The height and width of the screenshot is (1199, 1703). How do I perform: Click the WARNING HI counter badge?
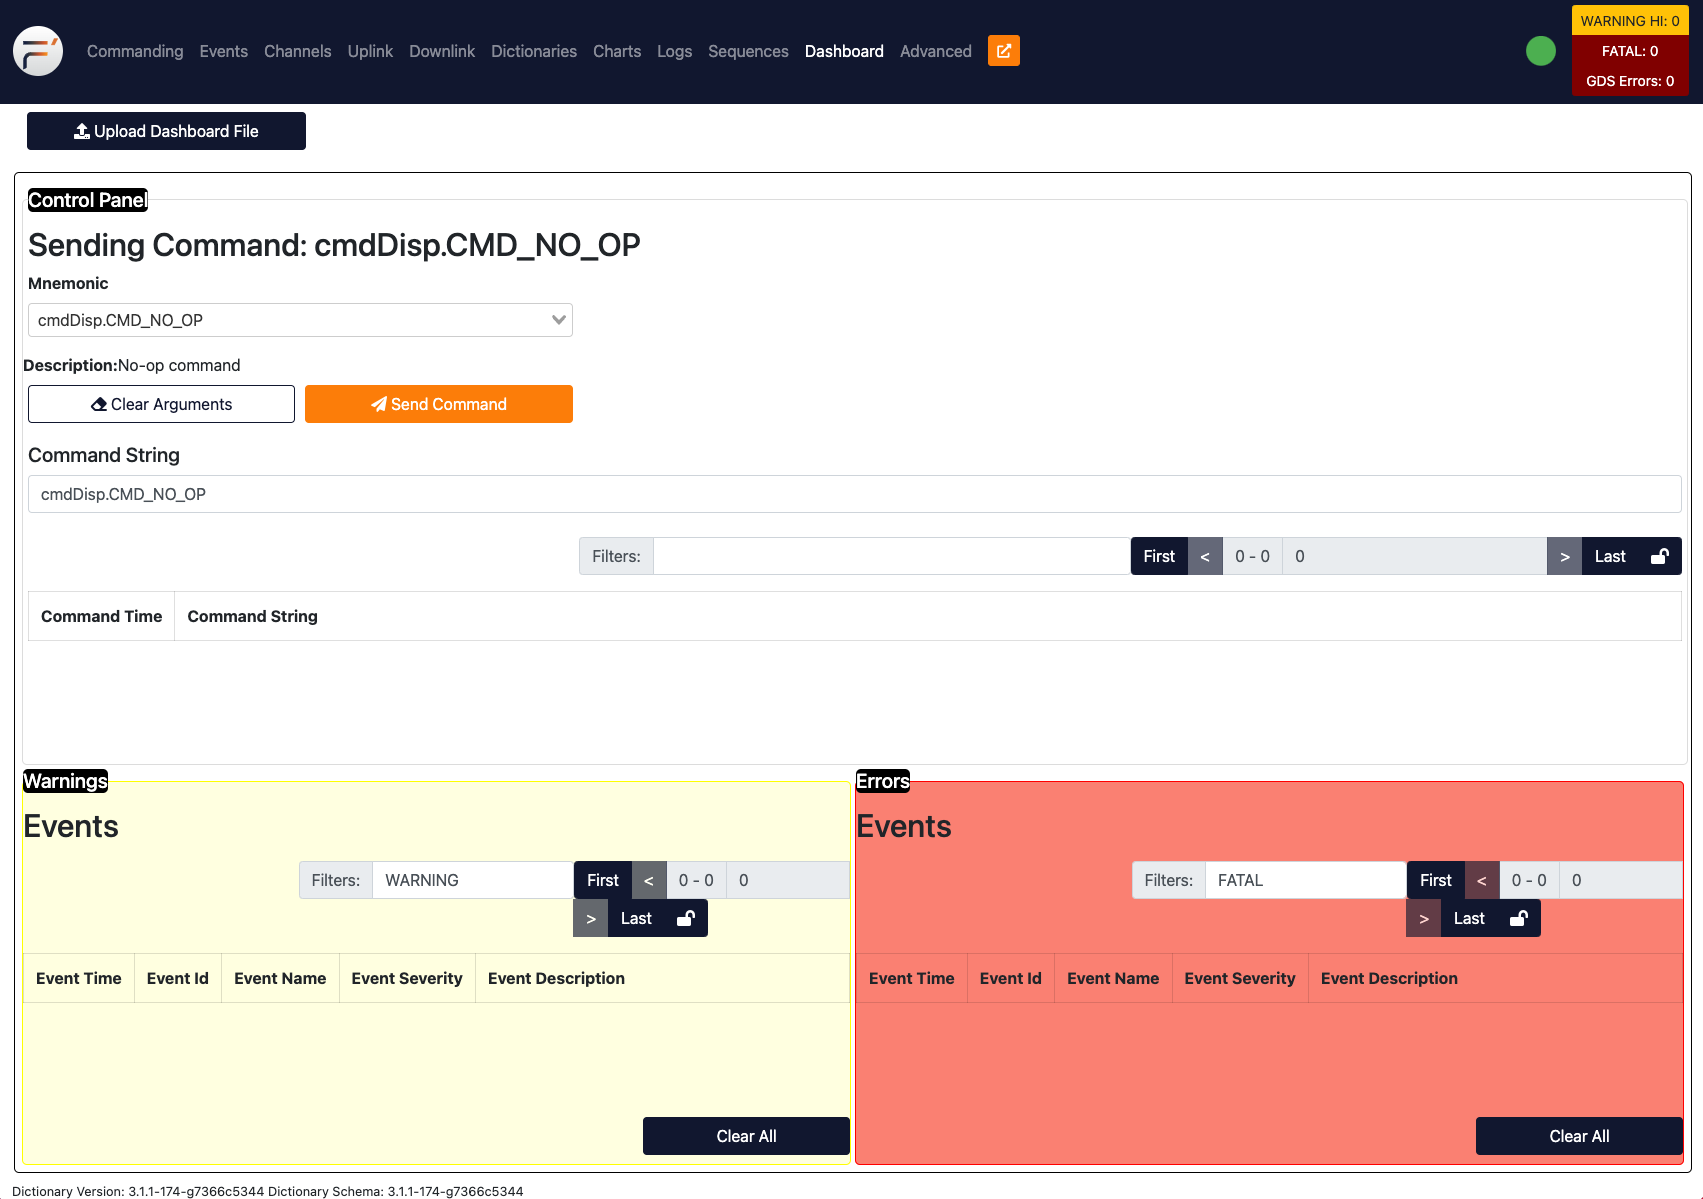[1630, 20]
